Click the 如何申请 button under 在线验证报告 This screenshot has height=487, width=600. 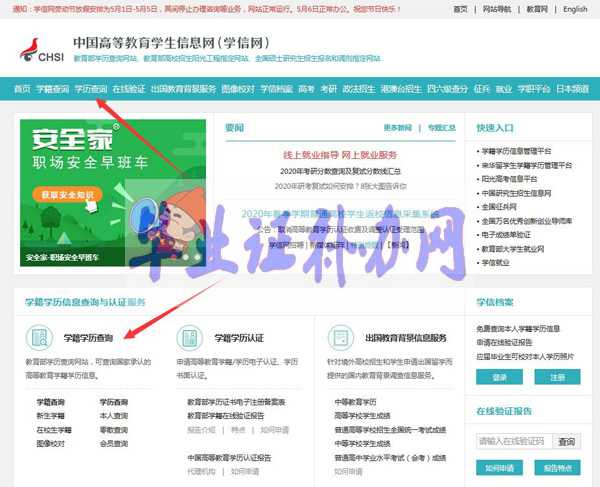(x=499, y=468)
